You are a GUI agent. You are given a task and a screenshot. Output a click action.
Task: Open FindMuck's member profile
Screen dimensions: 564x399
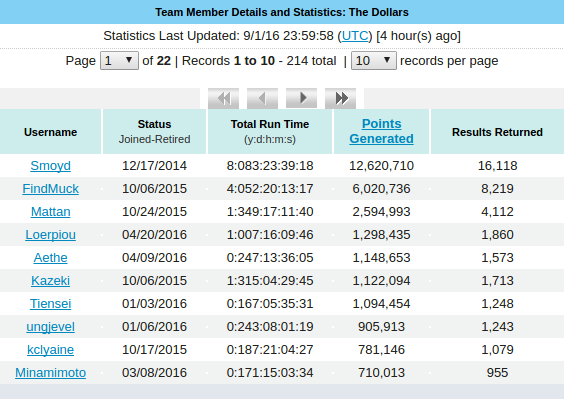tap(50, 189)
